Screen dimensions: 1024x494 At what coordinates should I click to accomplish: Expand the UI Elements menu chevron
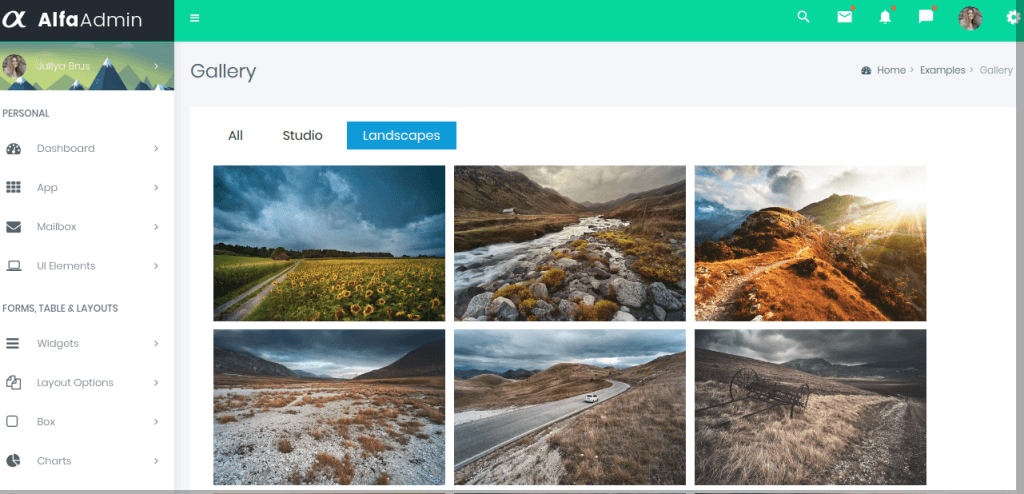coord(156,266)
